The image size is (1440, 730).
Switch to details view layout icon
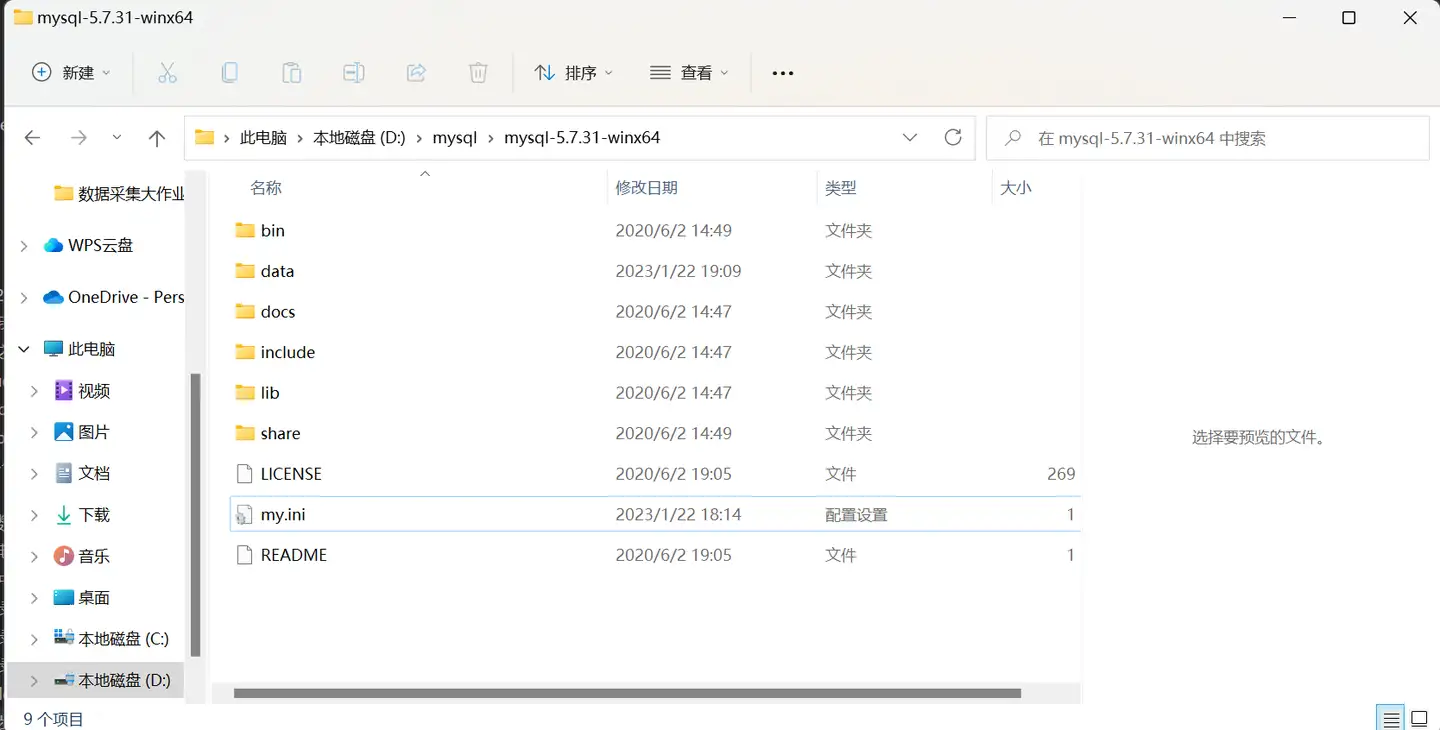tap(1389, 718)
